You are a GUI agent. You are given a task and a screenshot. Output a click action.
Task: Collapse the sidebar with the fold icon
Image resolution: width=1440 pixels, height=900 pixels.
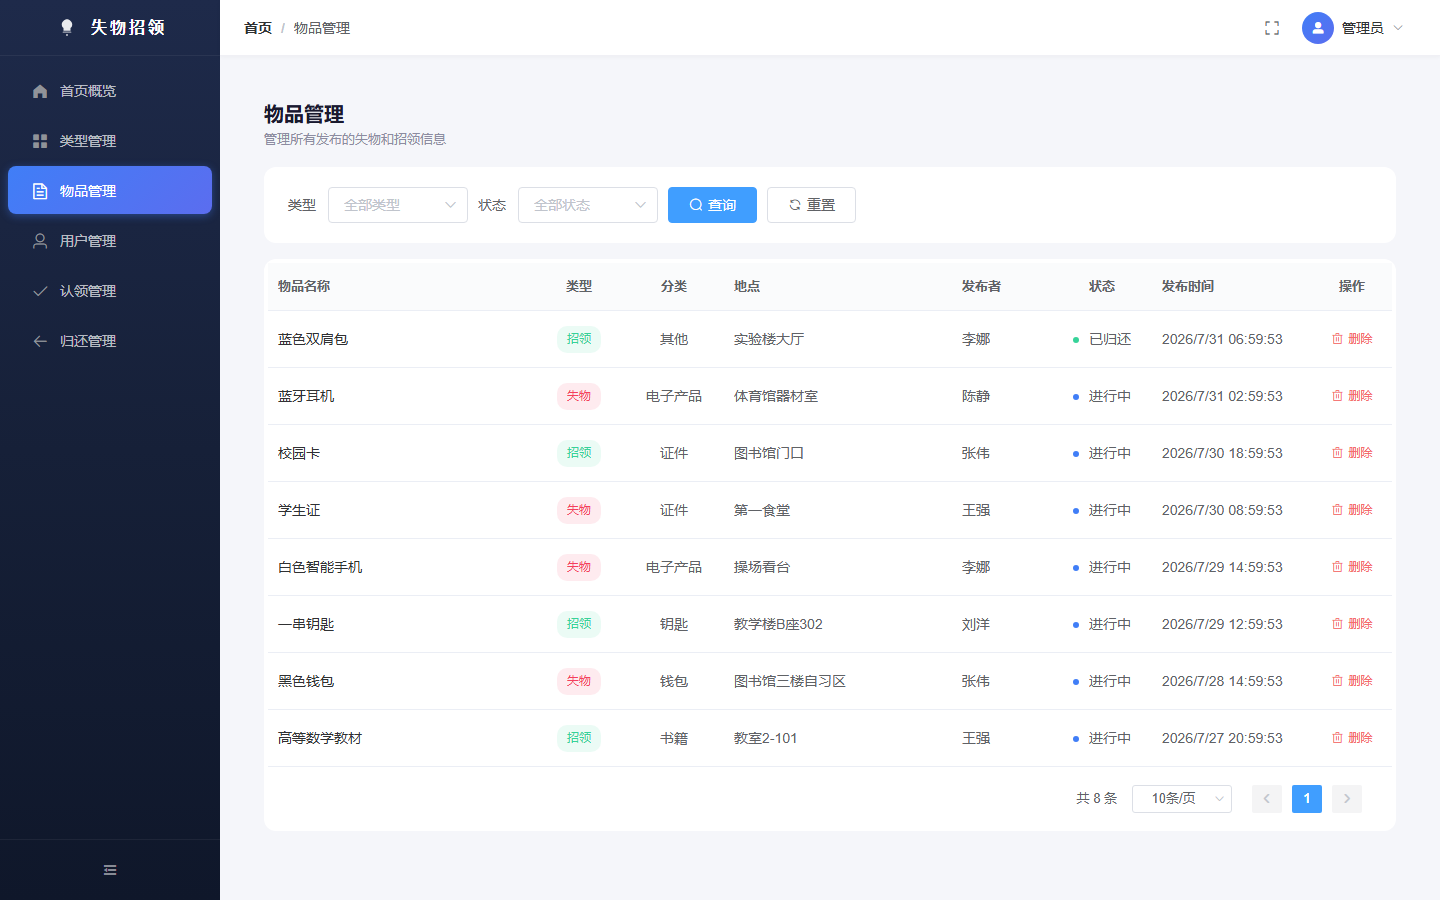tap(110, 870)
